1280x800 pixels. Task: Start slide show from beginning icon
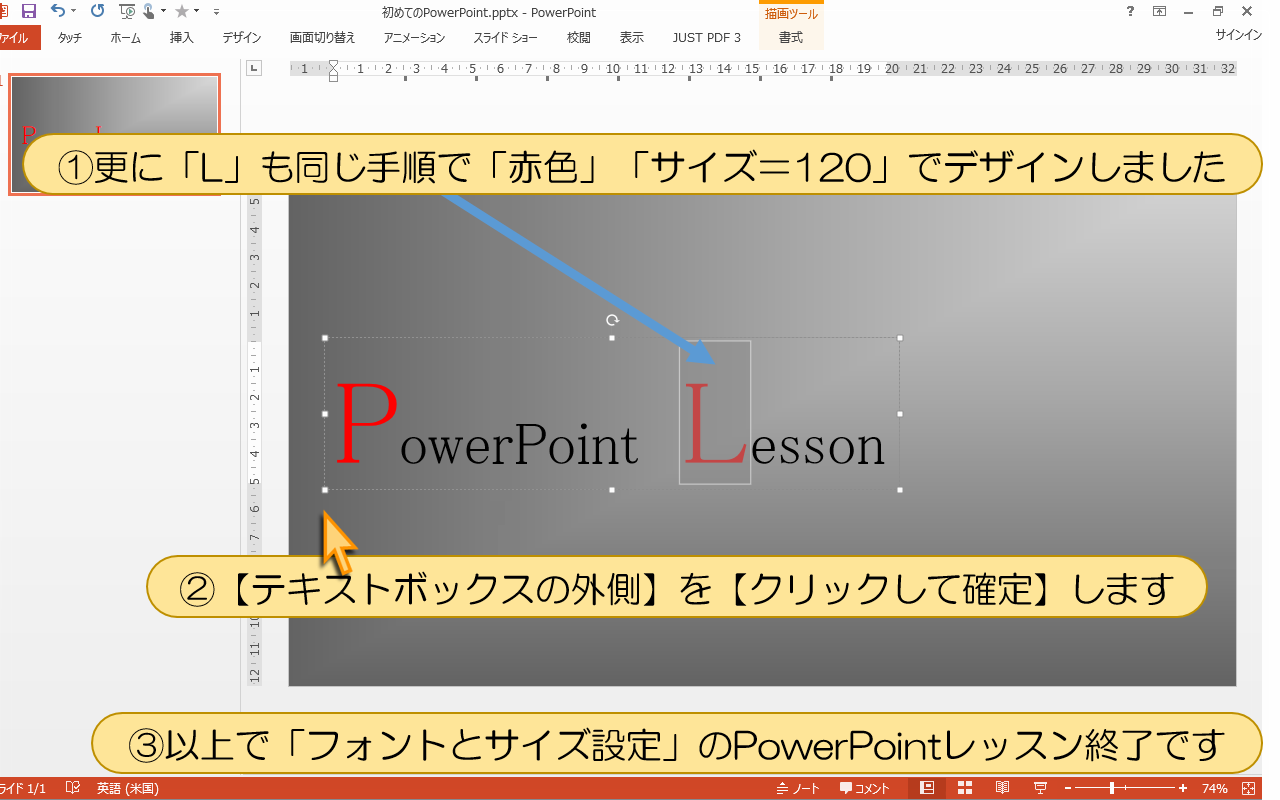pyautogui.click(x=127, y=12)
